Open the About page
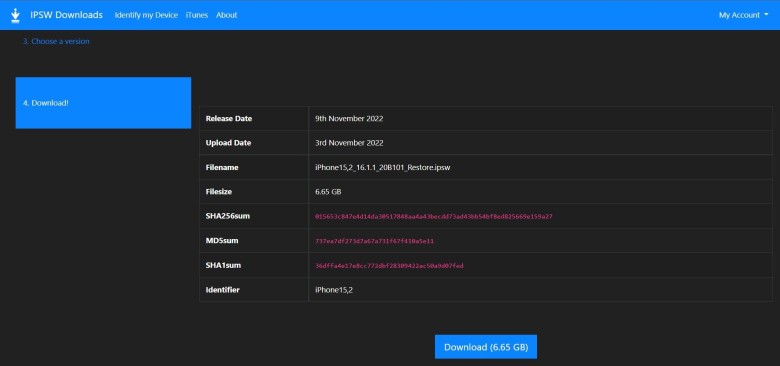 [x=226, y=15]
